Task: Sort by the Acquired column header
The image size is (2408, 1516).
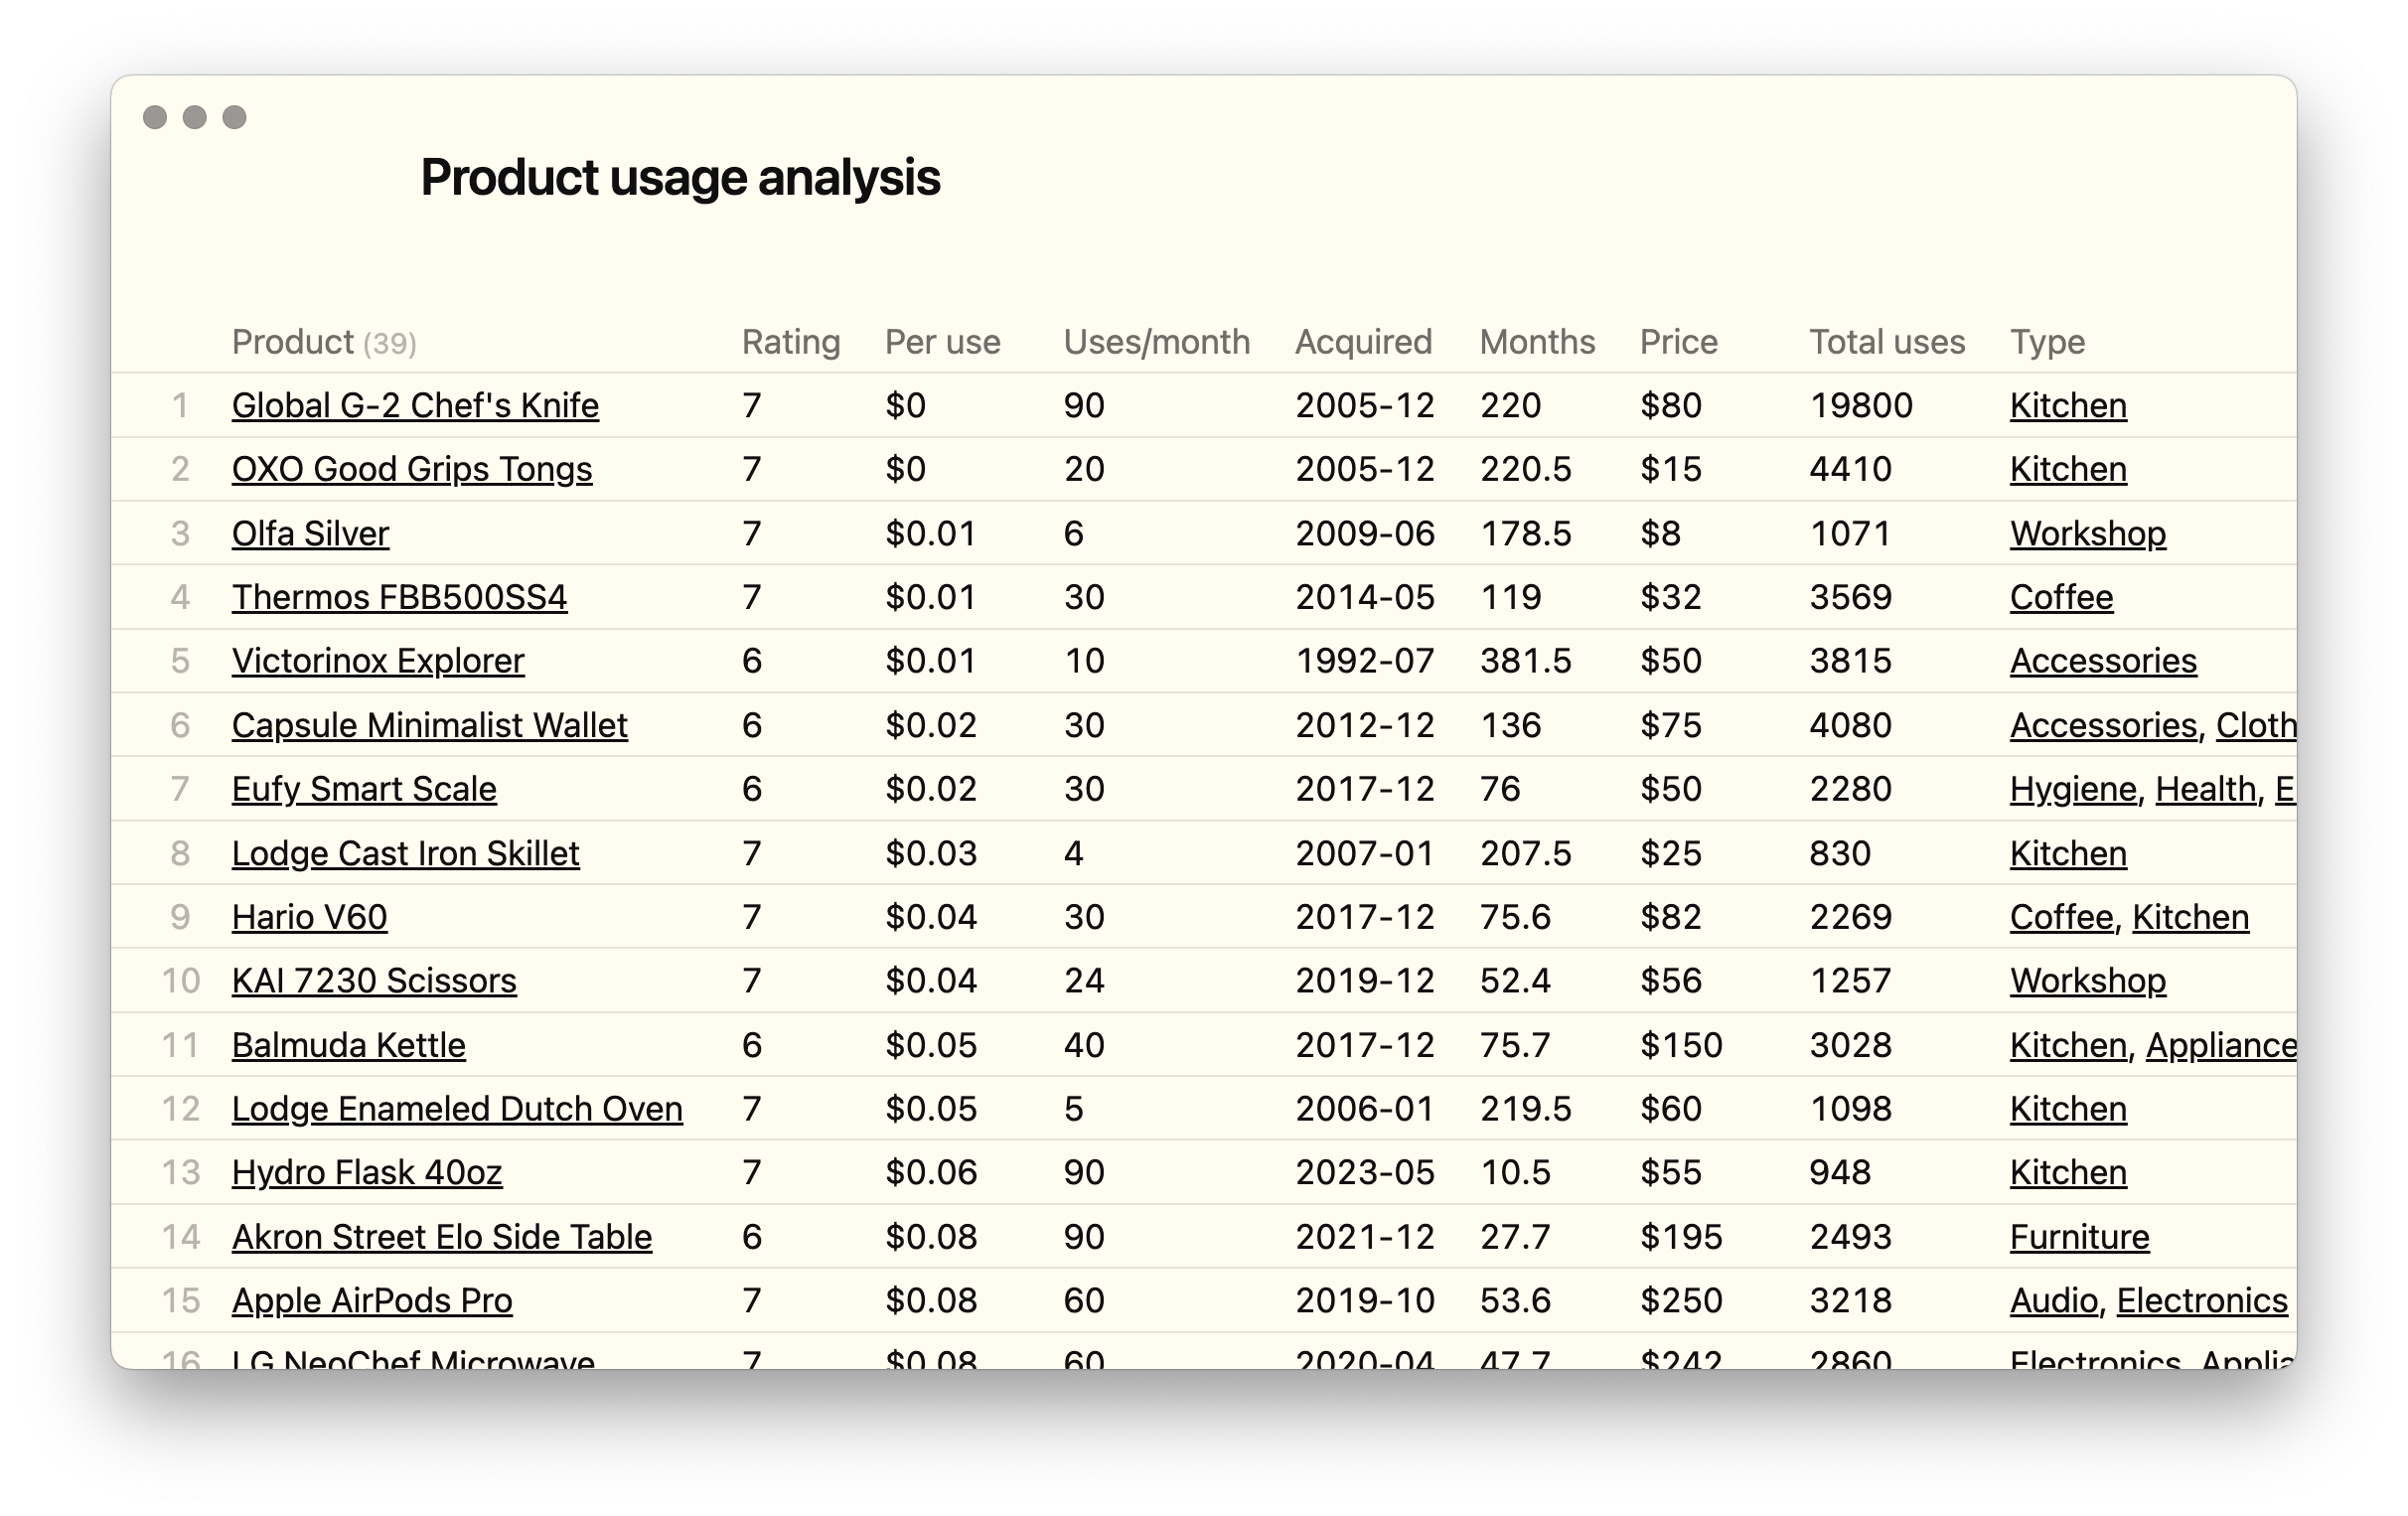Action: click(1364, 342)
